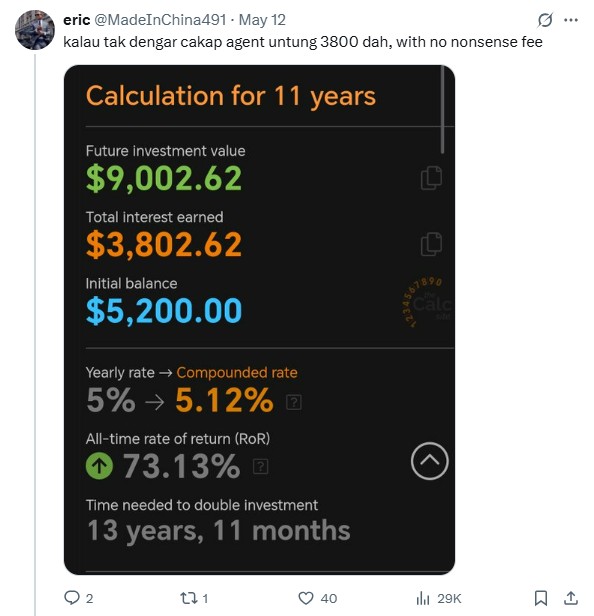Open the display name eric
Viewport: 594px width, 616px height.
[x=77, y=20]
